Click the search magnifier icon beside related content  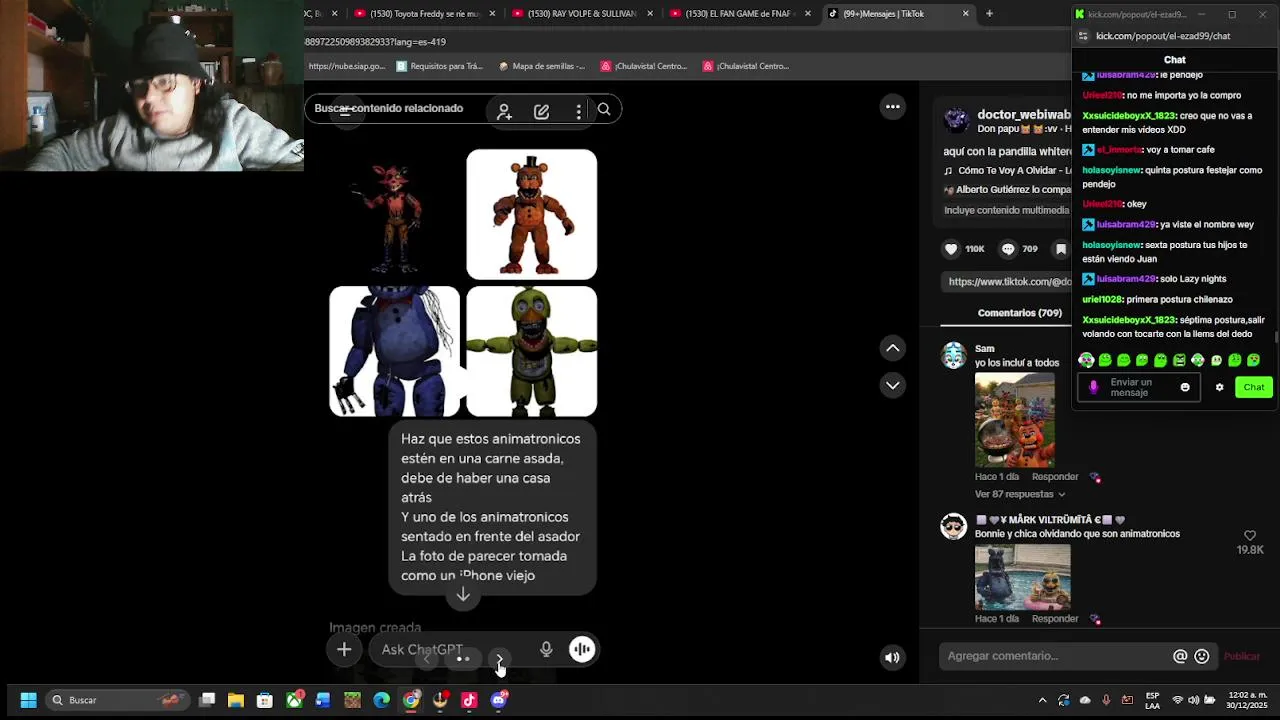[x=604, y=110]
